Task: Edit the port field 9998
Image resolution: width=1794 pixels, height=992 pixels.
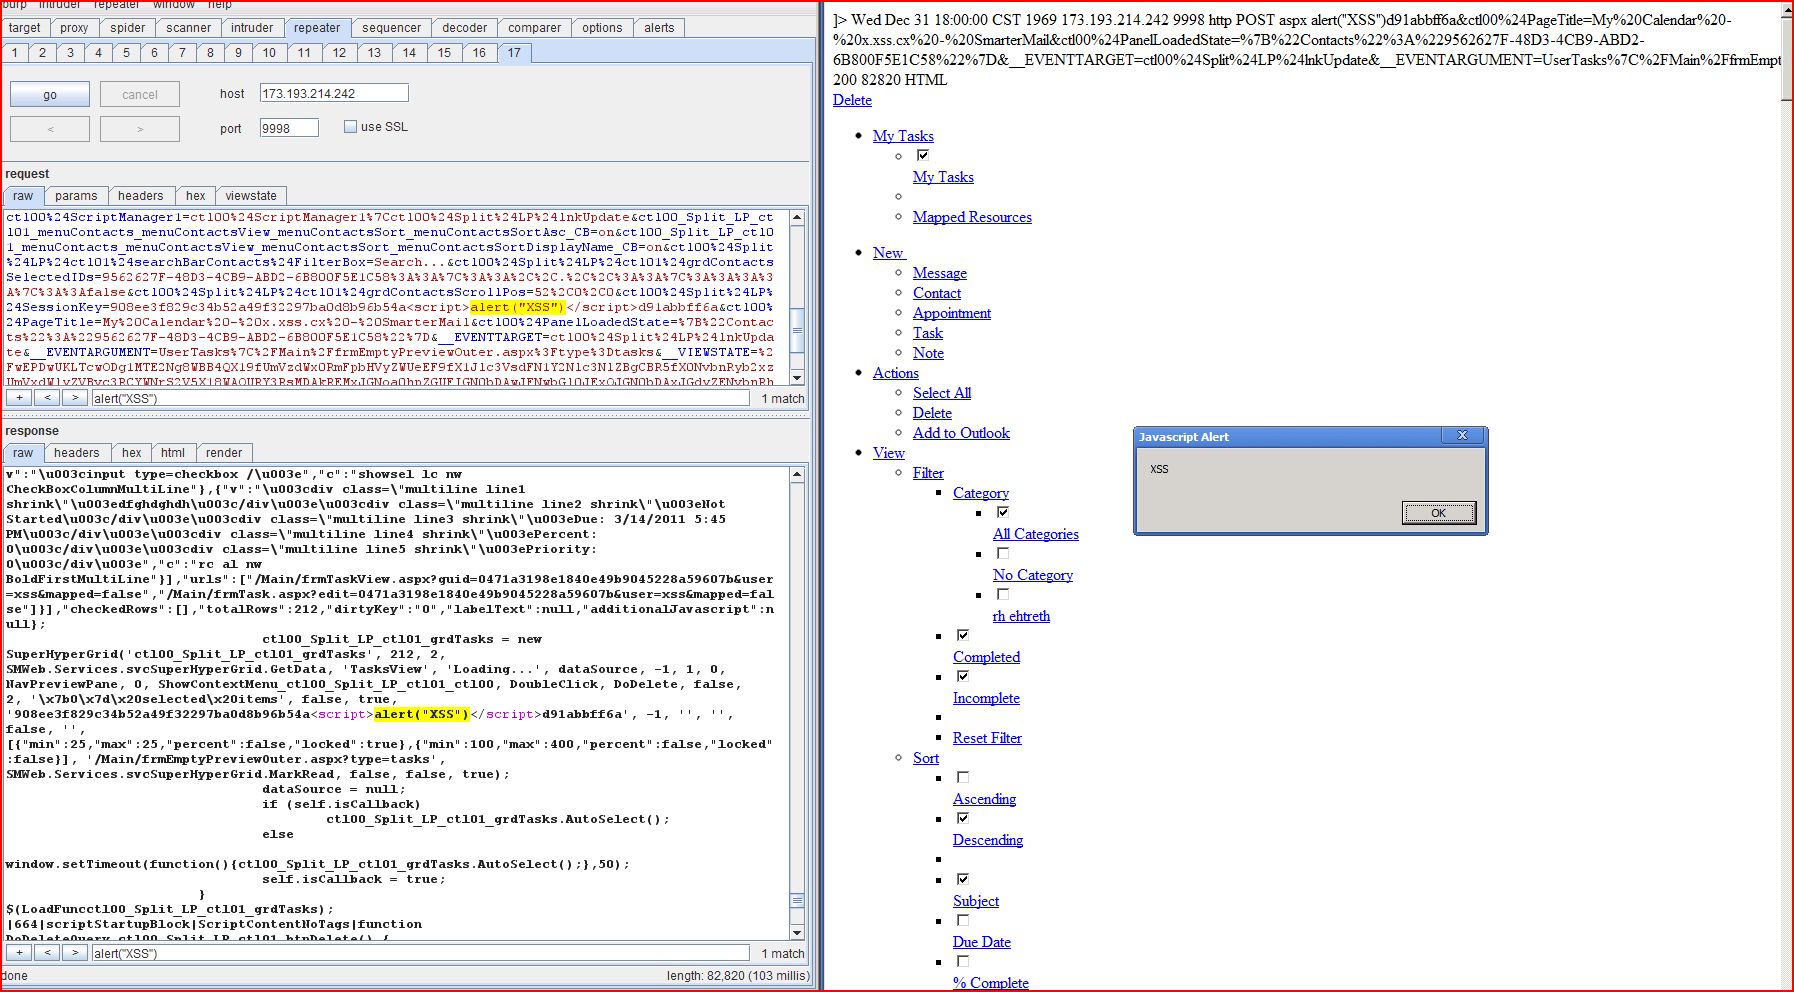Action: pos(289,128)
